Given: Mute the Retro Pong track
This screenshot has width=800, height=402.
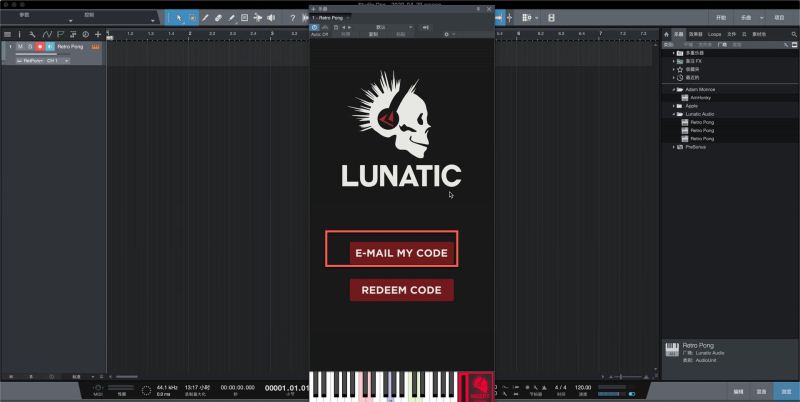Looking at the screenshot, I should (x=20, y=47).
